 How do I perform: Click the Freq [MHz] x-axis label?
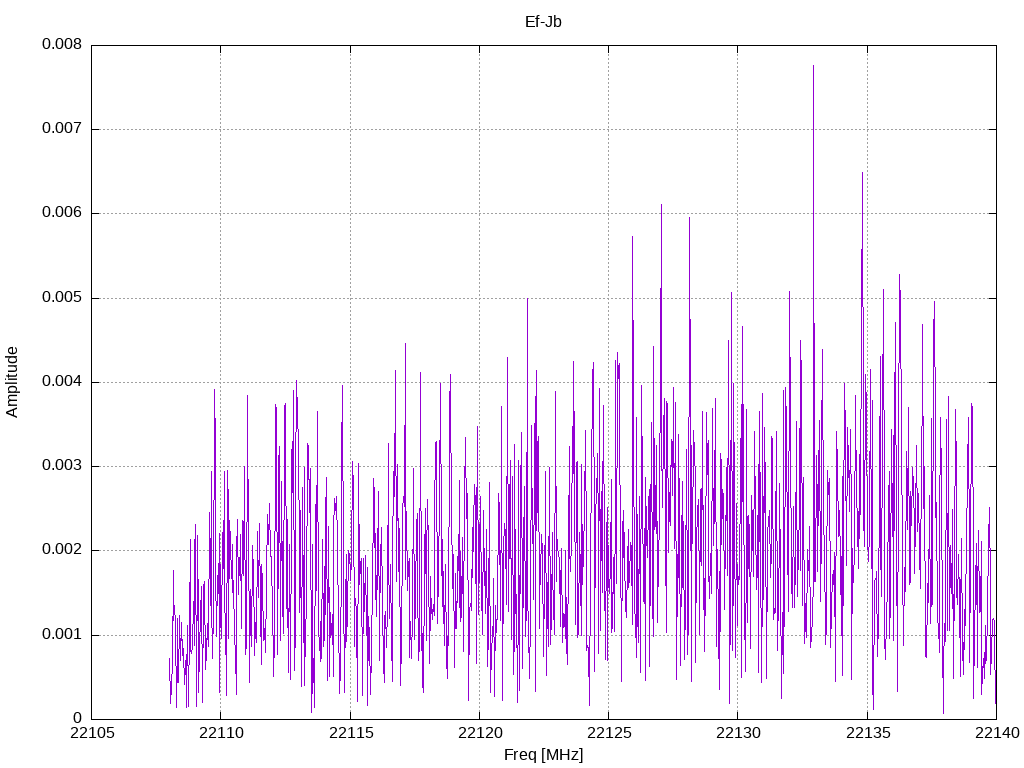tap(543, 755)
